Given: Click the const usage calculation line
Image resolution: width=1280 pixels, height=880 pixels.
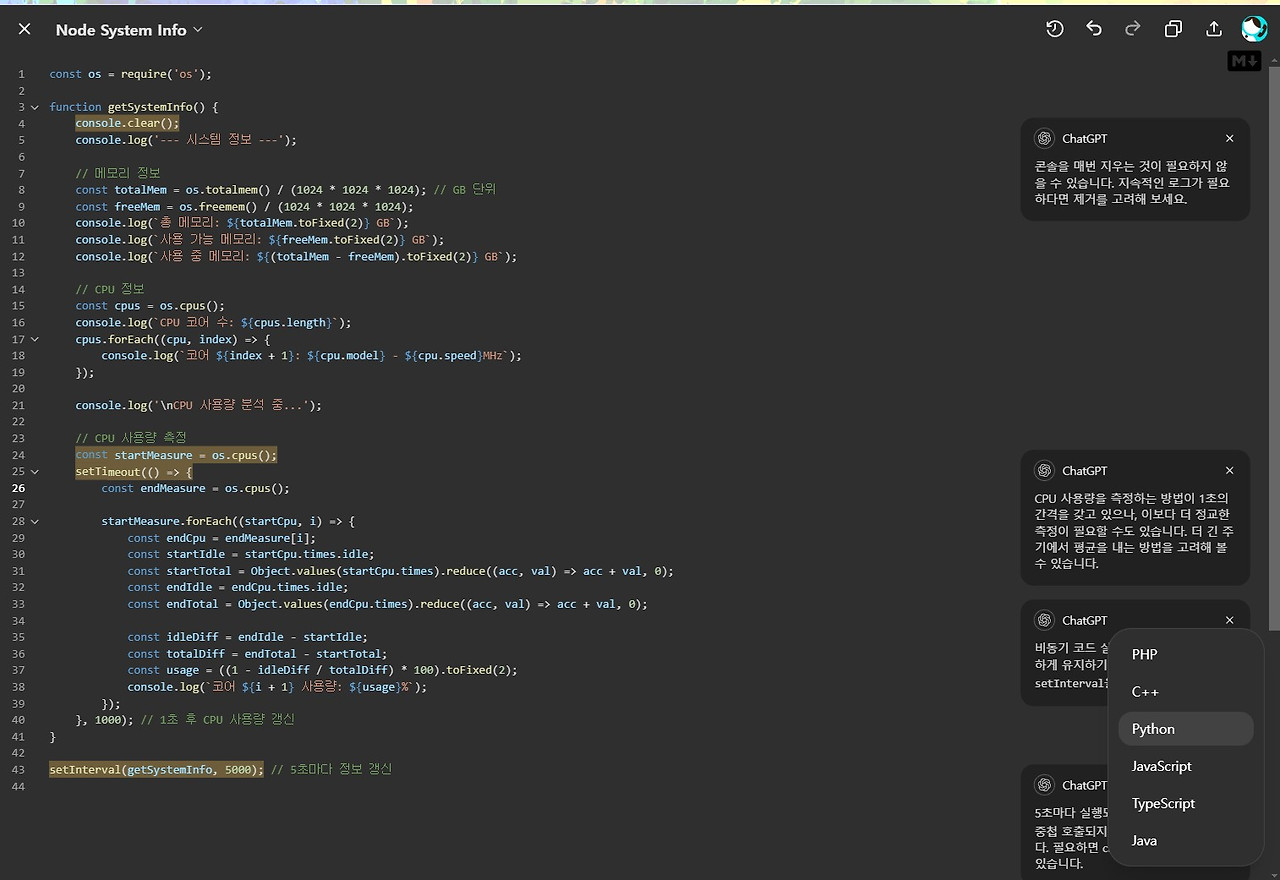Looking at the screenshot, I should point(322,670).
